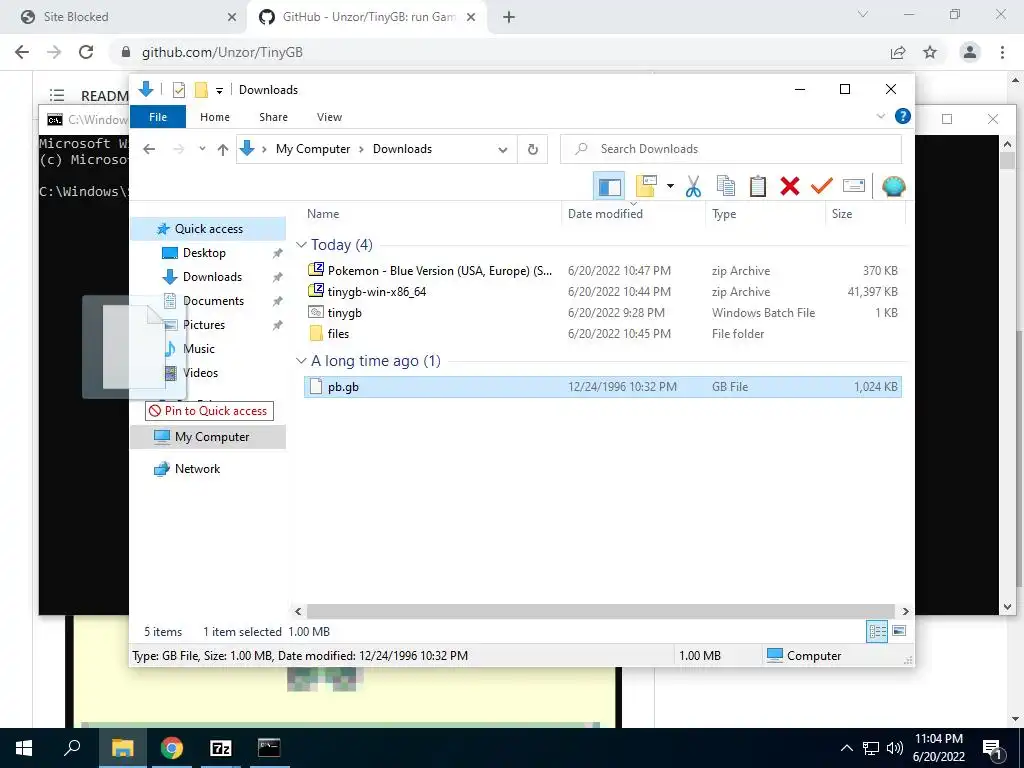
Task: Click the Cut scissors icon
Action: tap(693, 187)
